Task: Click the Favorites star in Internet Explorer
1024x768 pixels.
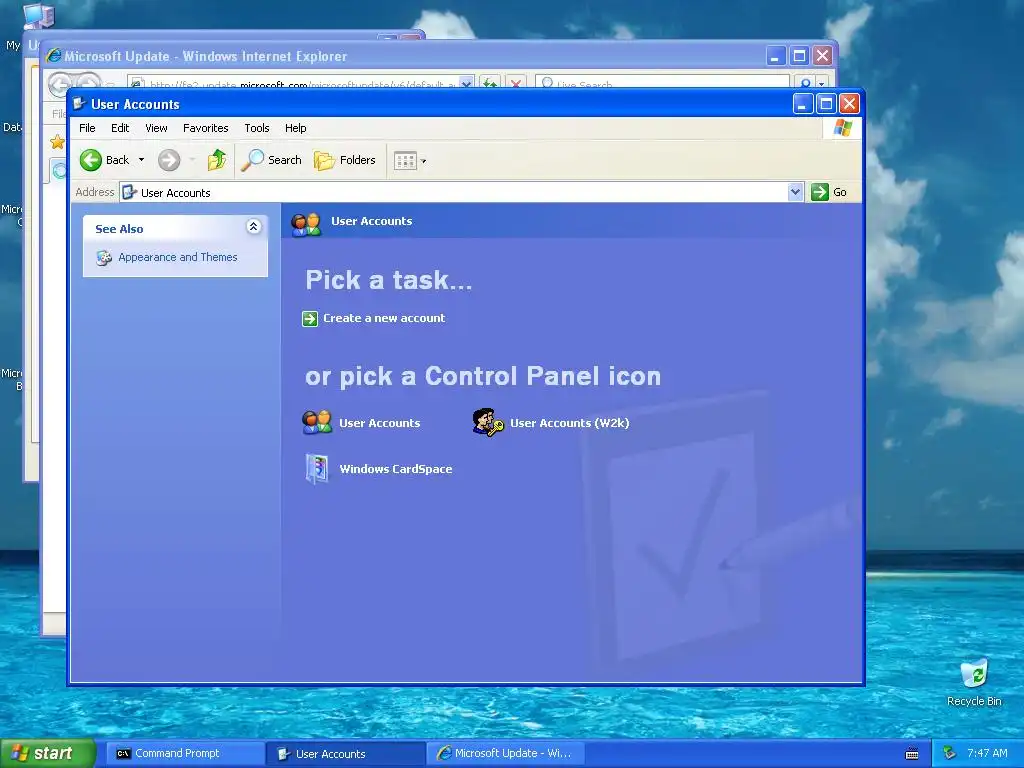Action: (x=57, y=141)
